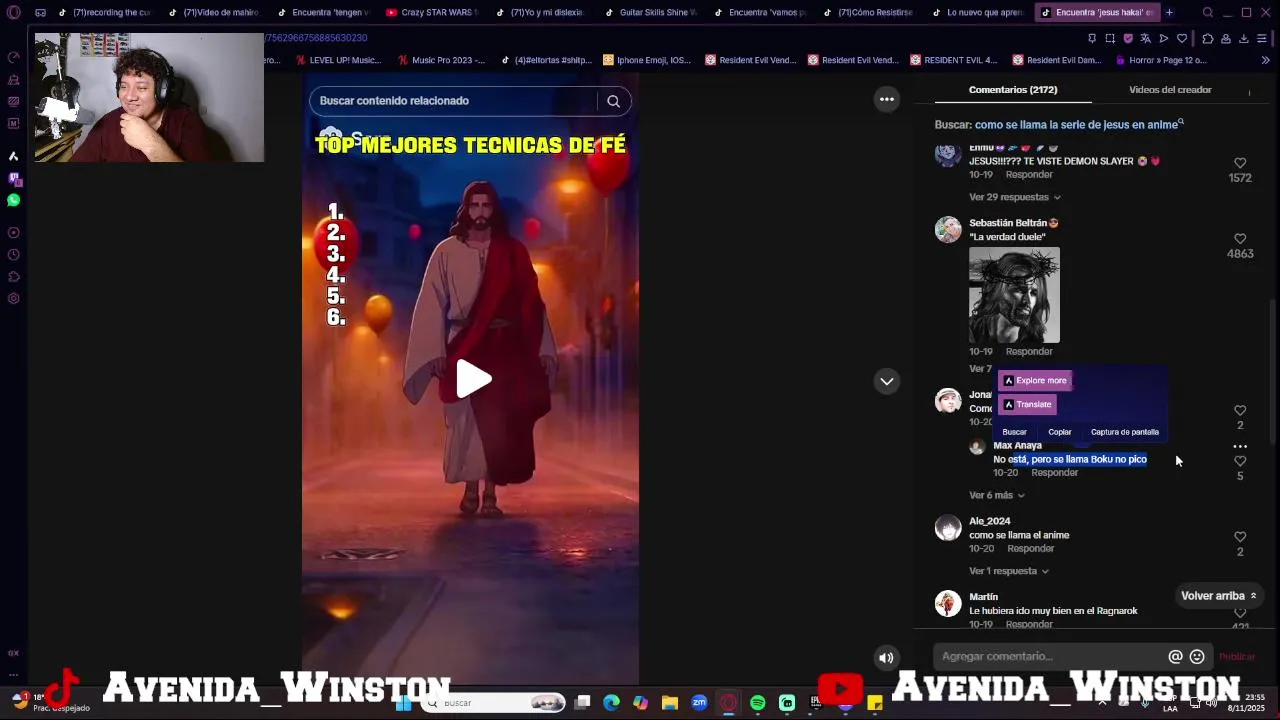
Task: Click the pin icon in address bar
Action: 1092,38
